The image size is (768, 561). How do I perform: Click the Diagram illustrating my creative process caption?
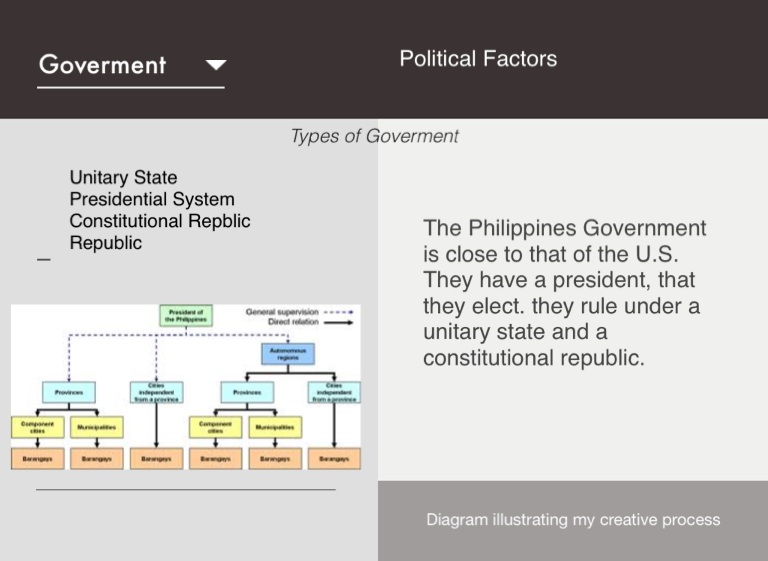[573, 520]
